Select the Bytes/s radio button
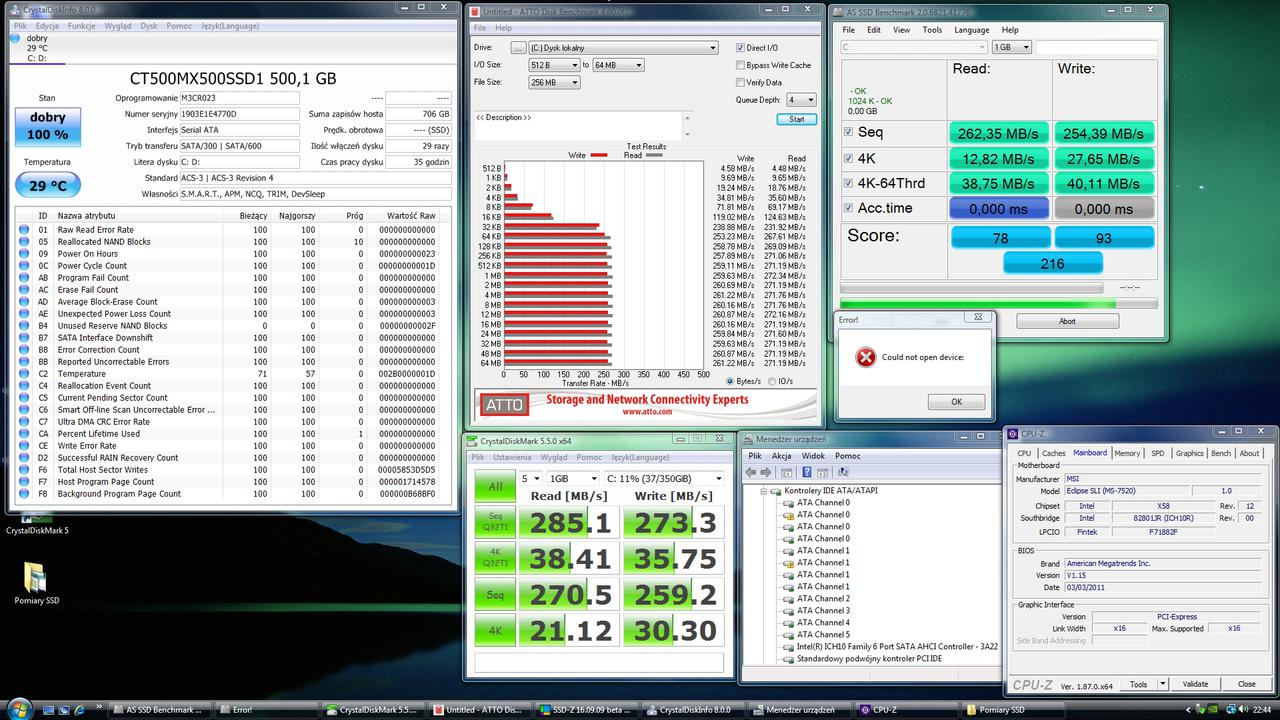 (730, 381)
